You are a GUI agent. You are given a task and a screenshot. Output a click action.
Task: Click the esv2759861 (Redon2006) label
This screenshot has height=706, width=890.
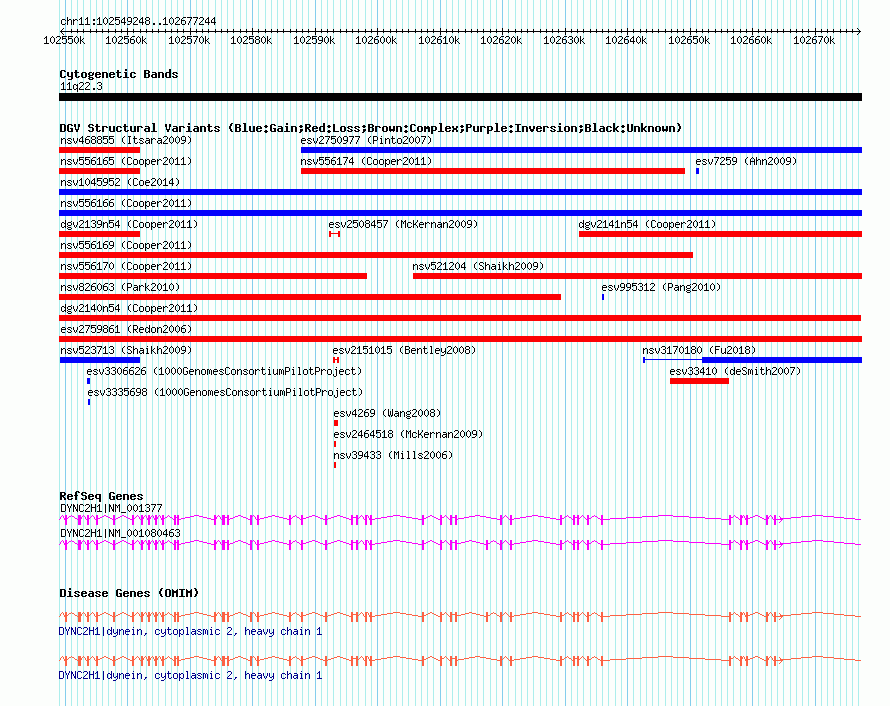(x=126, y=329)
